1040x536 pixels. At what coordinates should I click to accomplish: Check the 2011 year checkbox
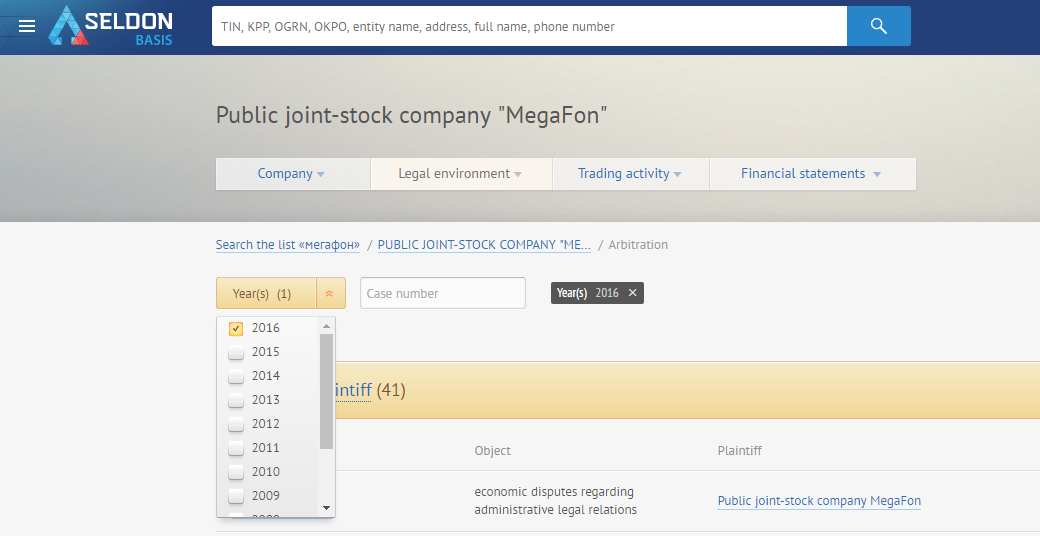tap(236, 448)
